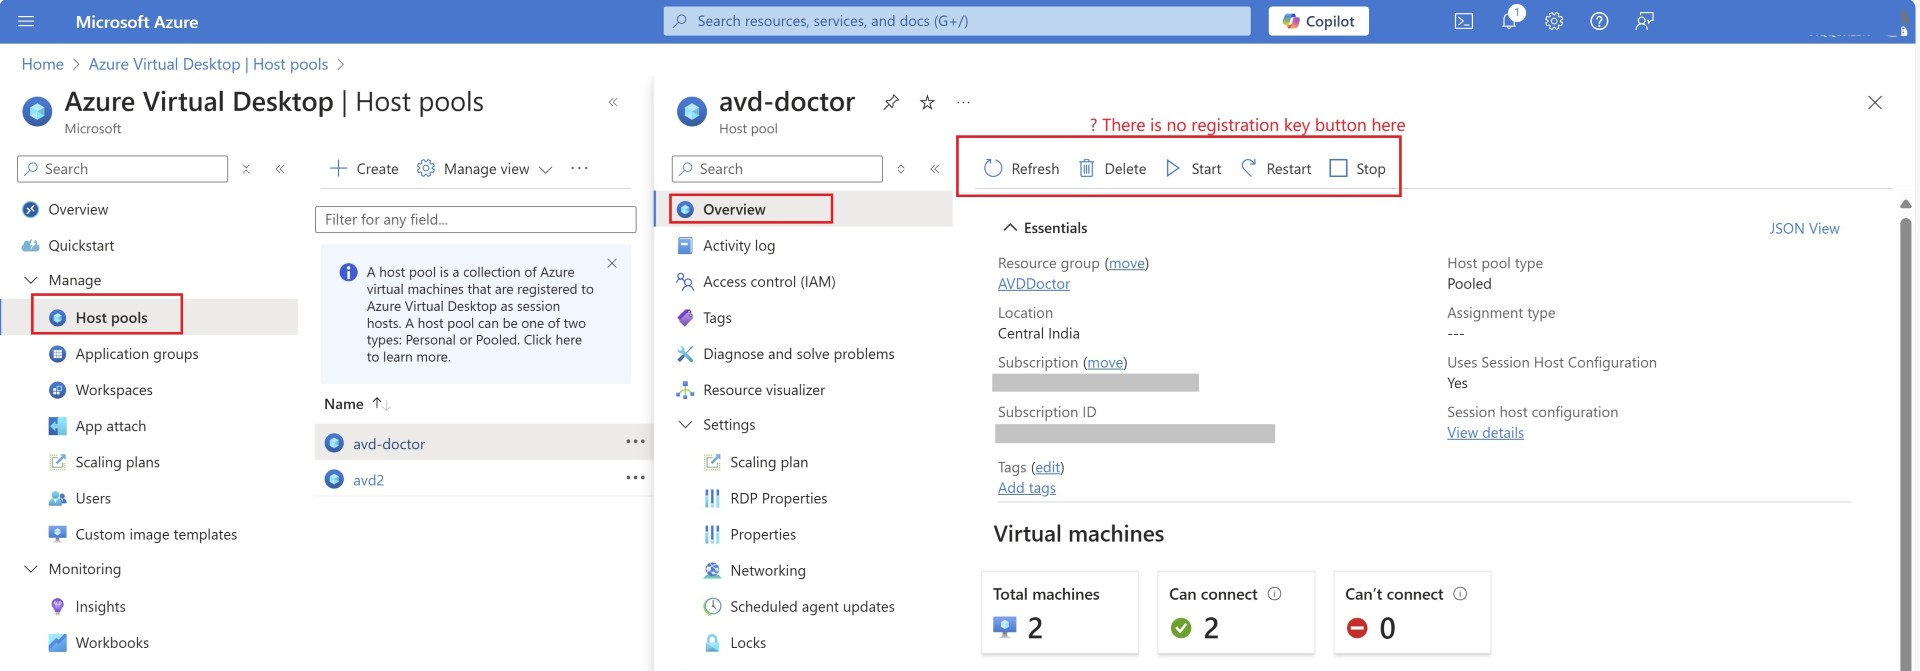This screenshot has height=671, width=1920.
Task: Expand or collapse all resource menu groups
Action: pyautogui.click(x=901, y=169)
